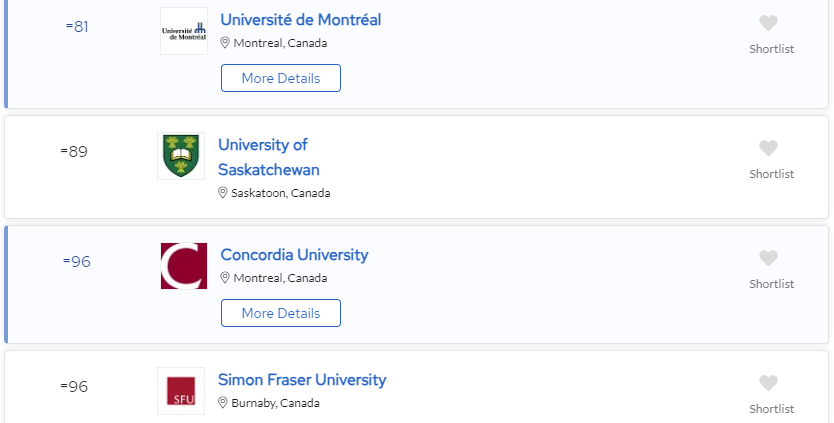Click location pin under Université de Montréal
Image resolution: width=834 pixels, height=423 pixels.
(225, 43)
